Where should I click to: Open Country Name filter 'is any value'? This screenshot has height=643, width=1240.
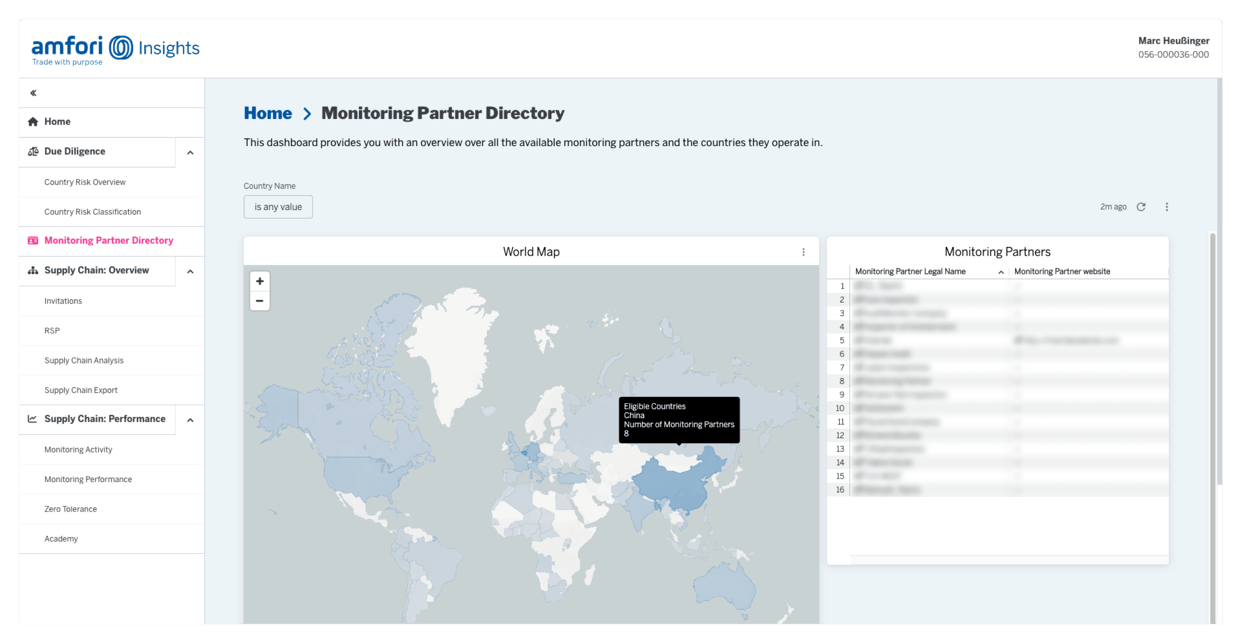[278, 207]
